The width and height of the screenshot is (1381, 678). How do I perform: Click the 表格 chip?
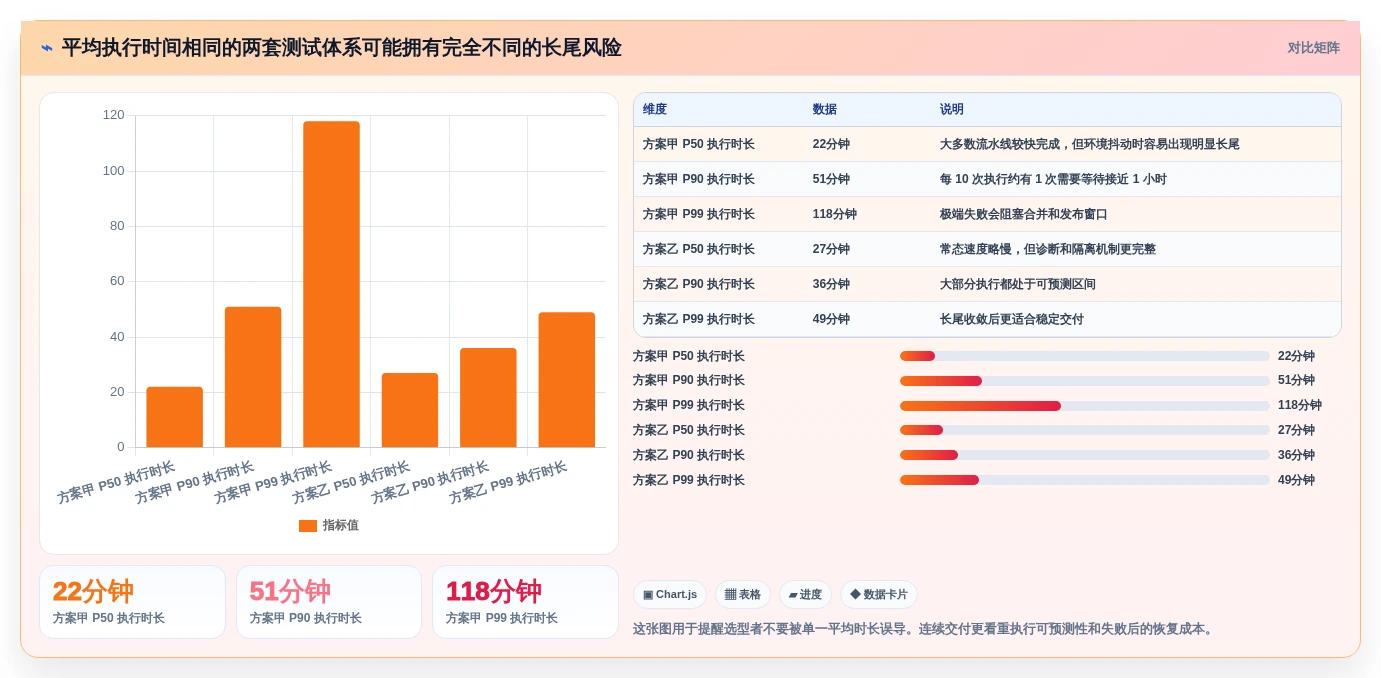click(743, 595)
